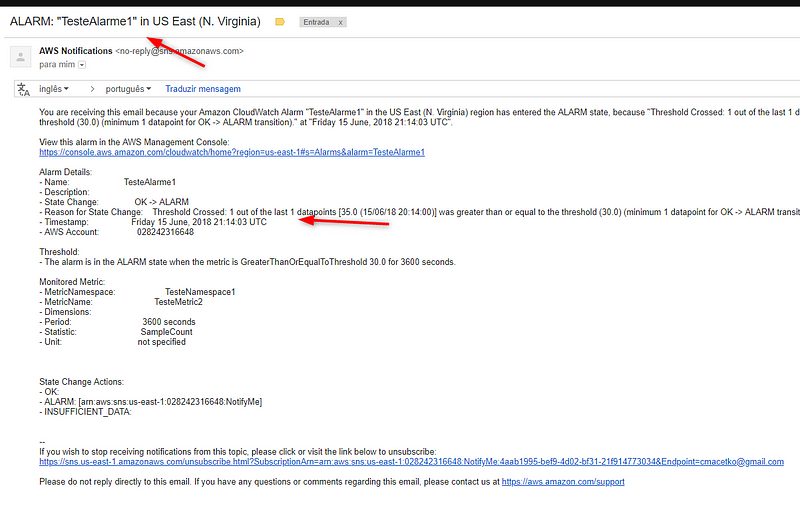Click the sender name 'AWS Notifications'
The height and width of the screenshot is (506, 800).
pos(76,51)
